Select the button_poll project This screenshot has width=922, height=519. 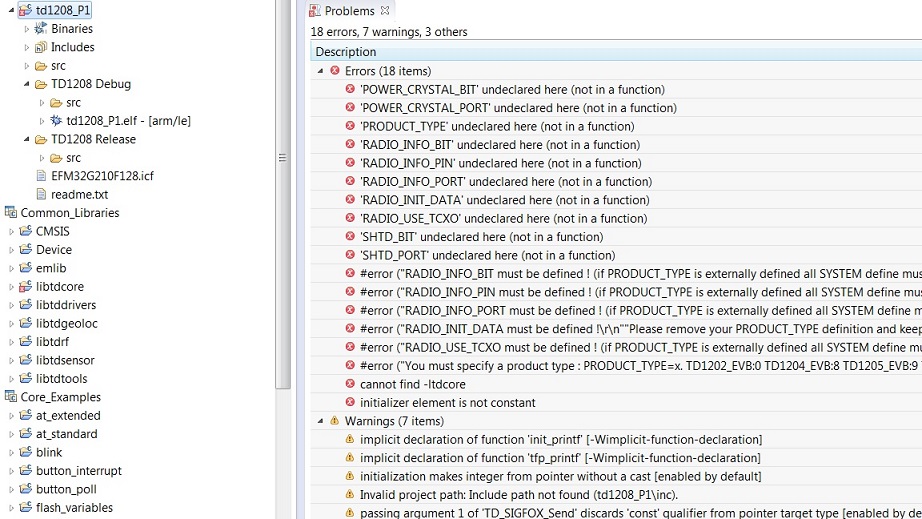point(66,489)
